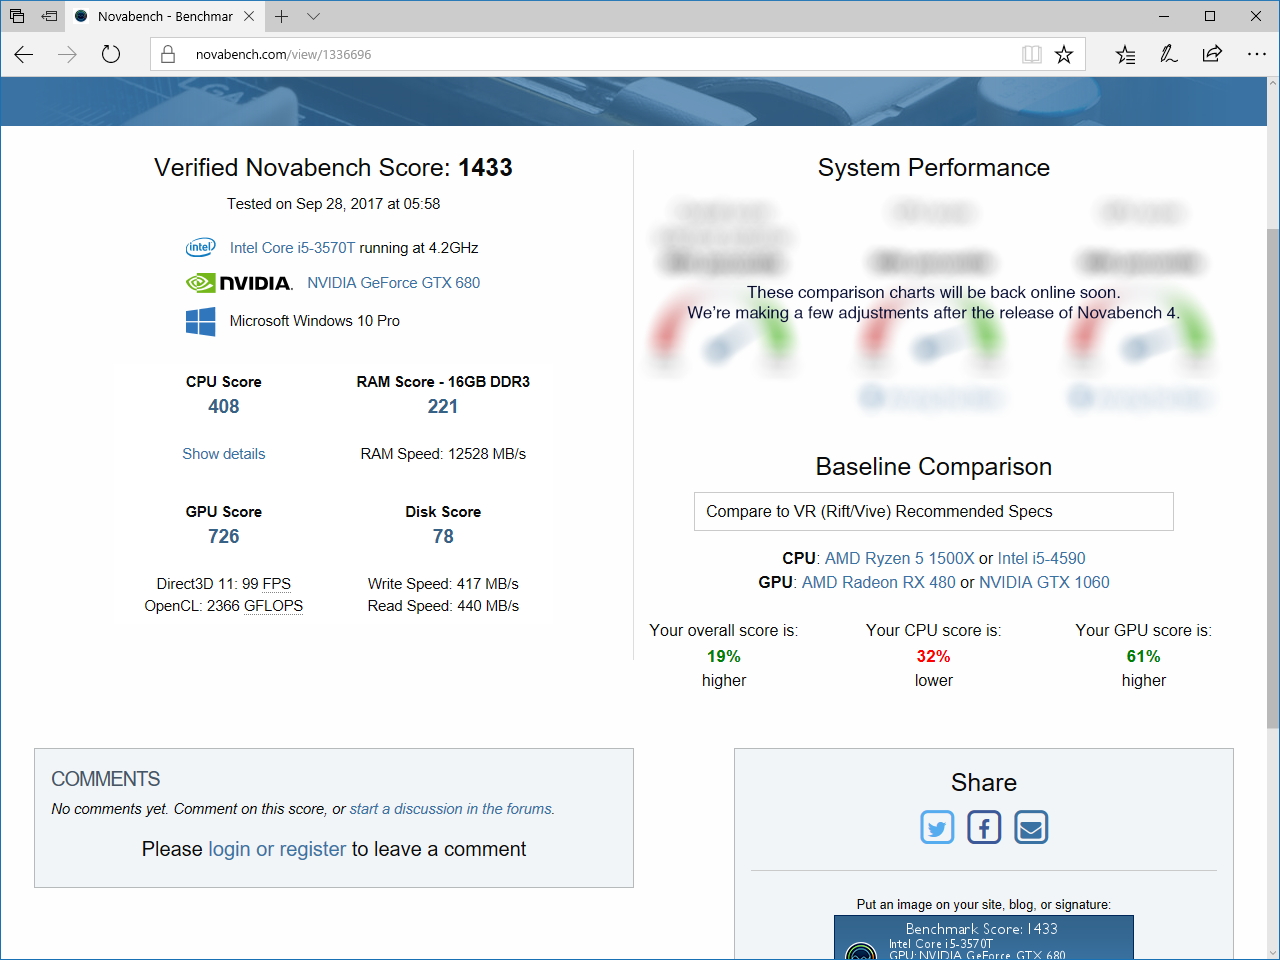The image size is (1280, 960).
Task: Open the Intel i5-4590 link
Action: (x=1041, y=558)
